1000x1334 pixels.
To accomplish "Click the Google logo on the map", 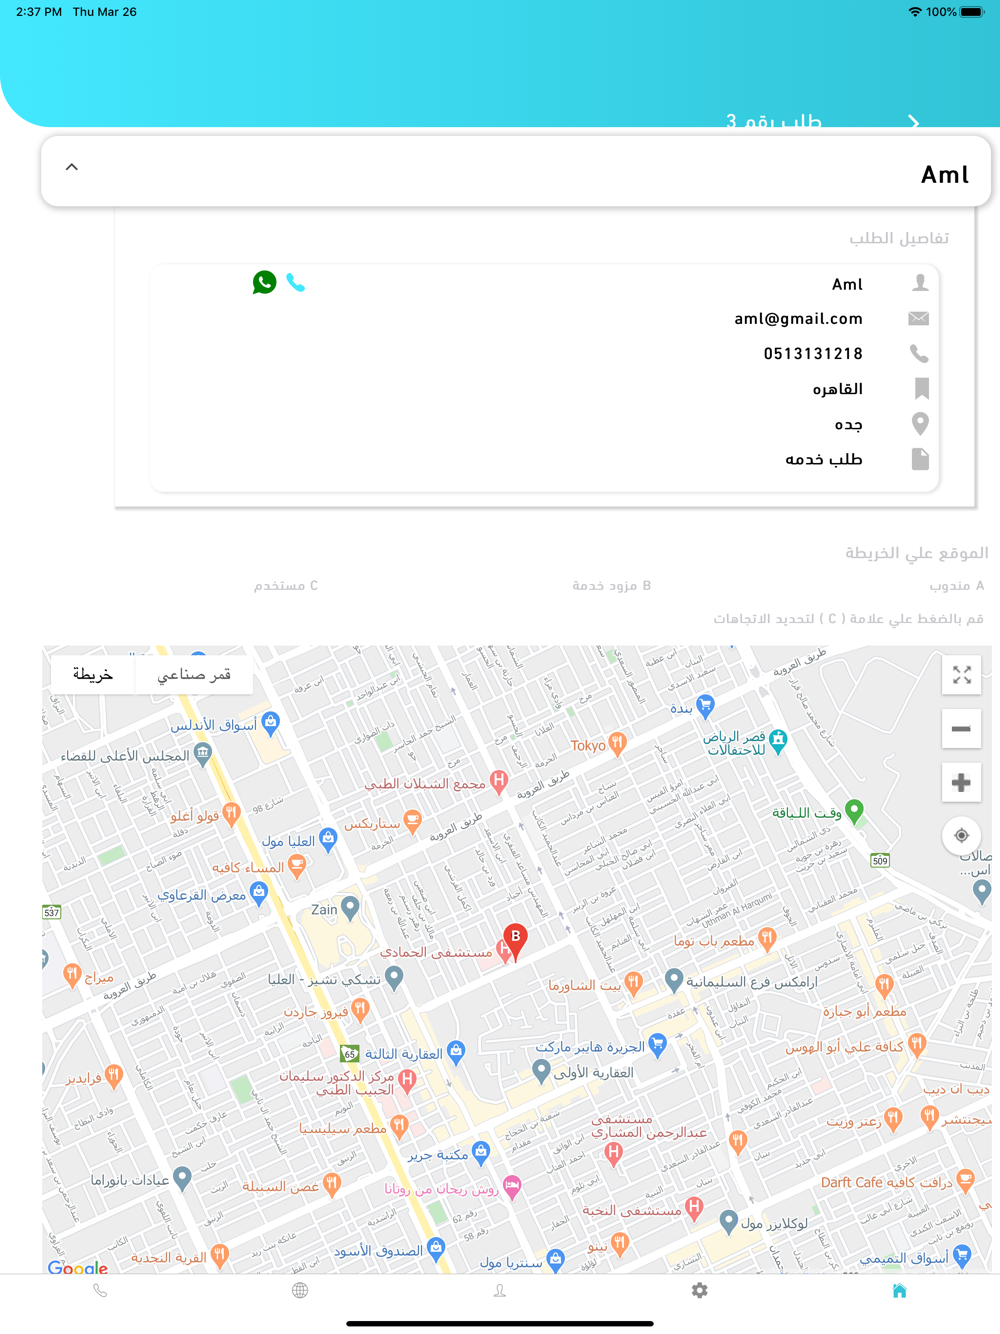I will point(78,1267).
